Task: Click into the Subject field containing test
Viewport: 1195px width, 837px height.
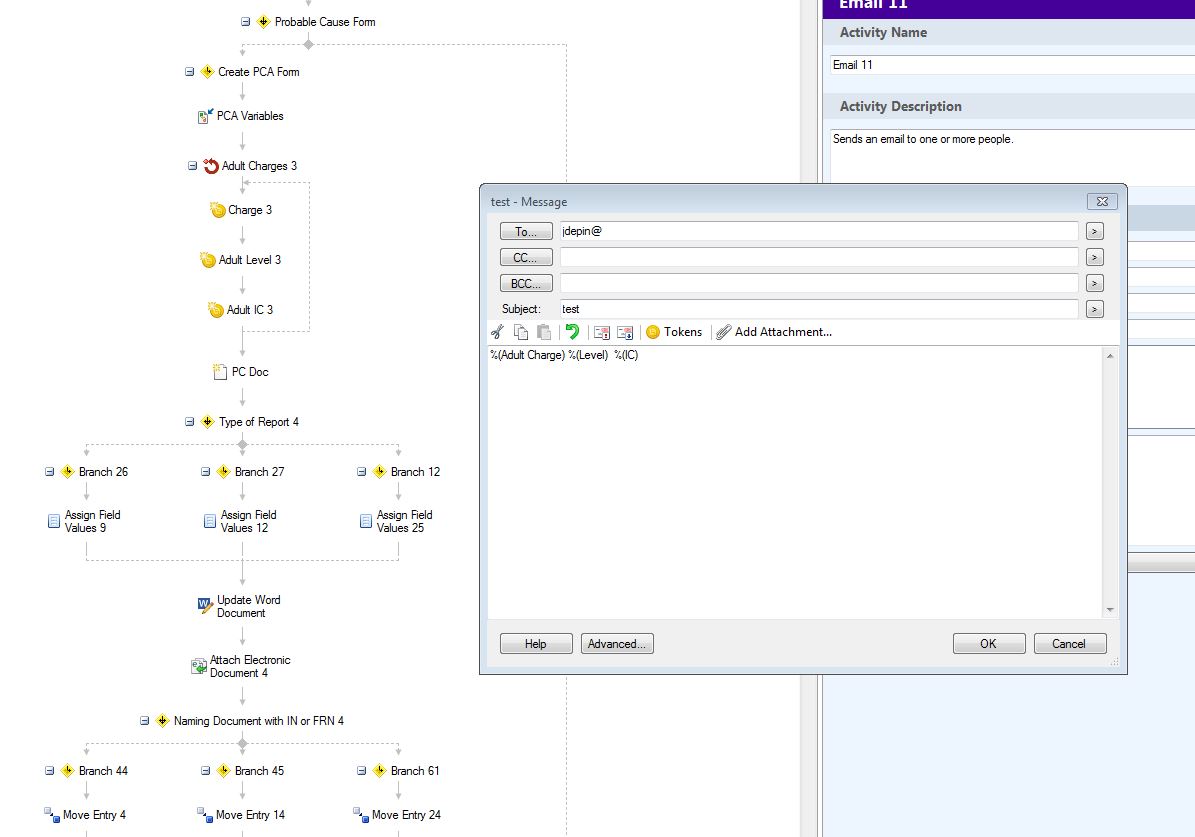Action: (x=819, y=309)
